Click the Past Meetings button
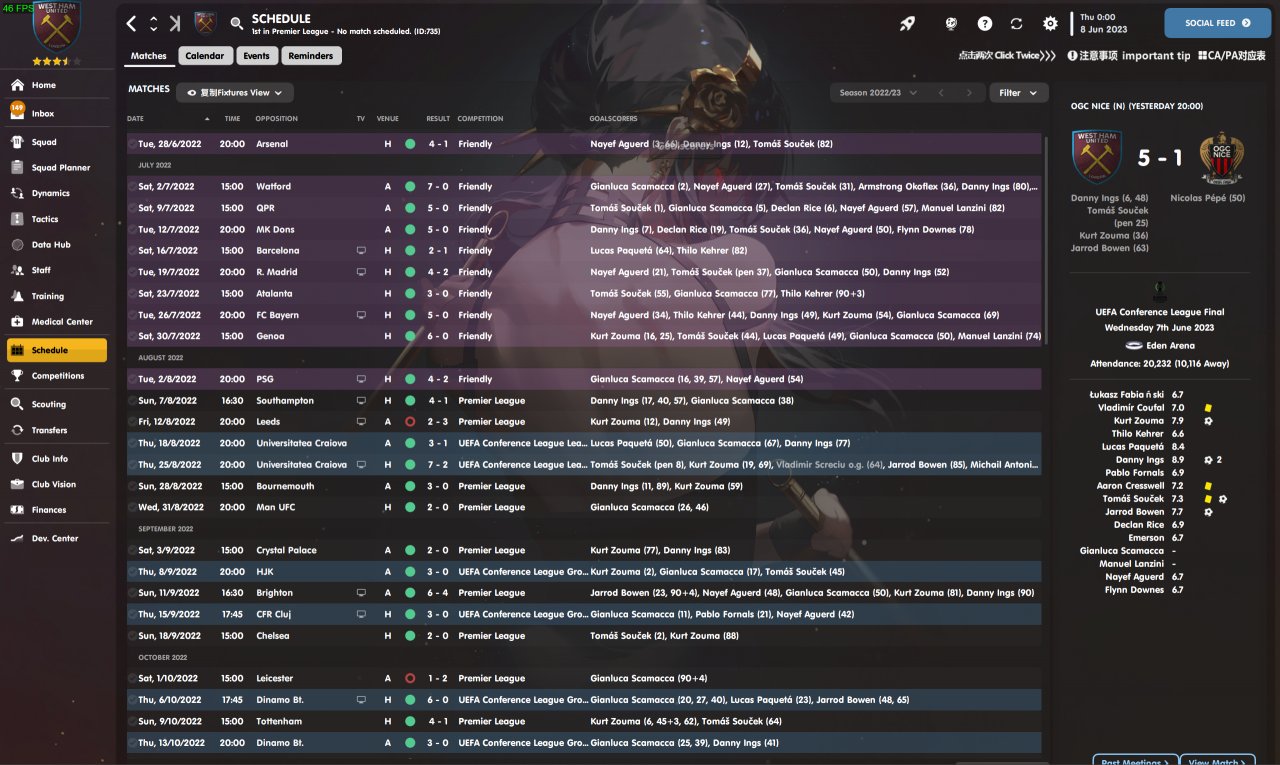 point(1134,761)
